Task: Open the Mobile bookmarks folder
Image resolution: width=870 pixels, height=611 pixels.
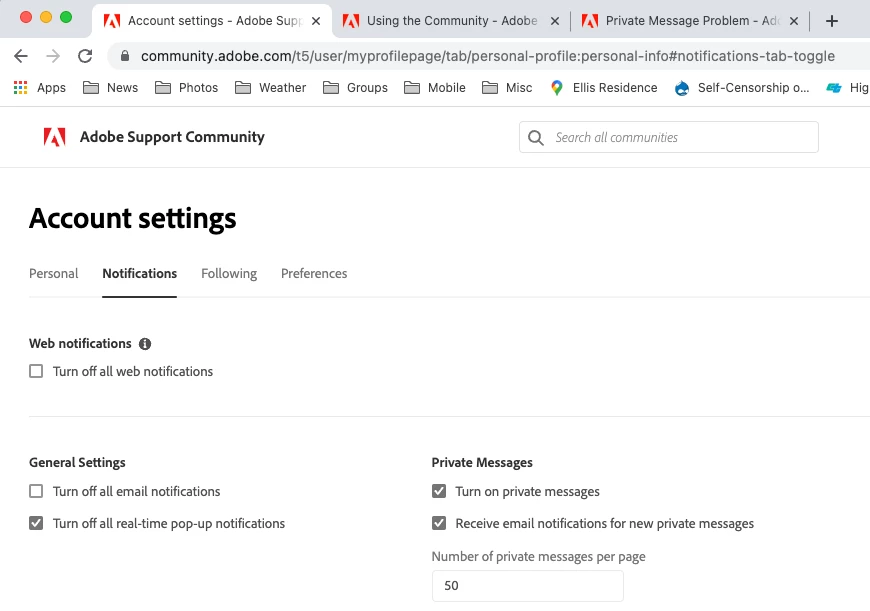Action: click(434, 88)
